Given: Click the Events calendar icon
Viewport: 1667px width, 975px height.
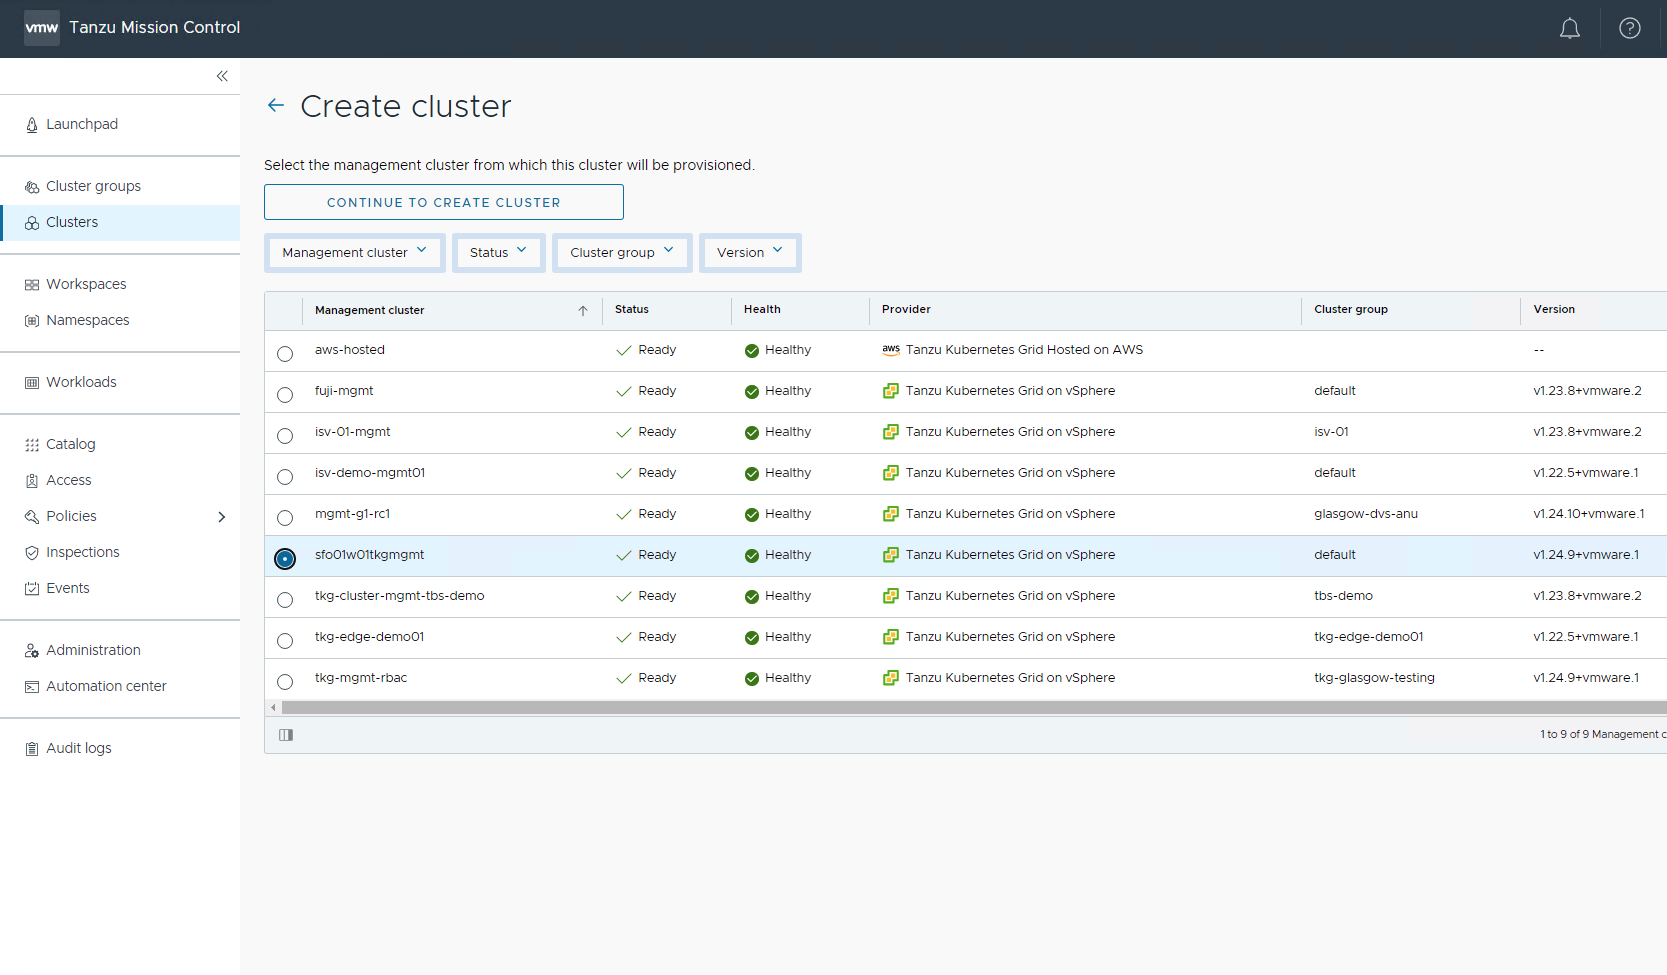Looking at the screenshot, I should [x=32, y=589].
